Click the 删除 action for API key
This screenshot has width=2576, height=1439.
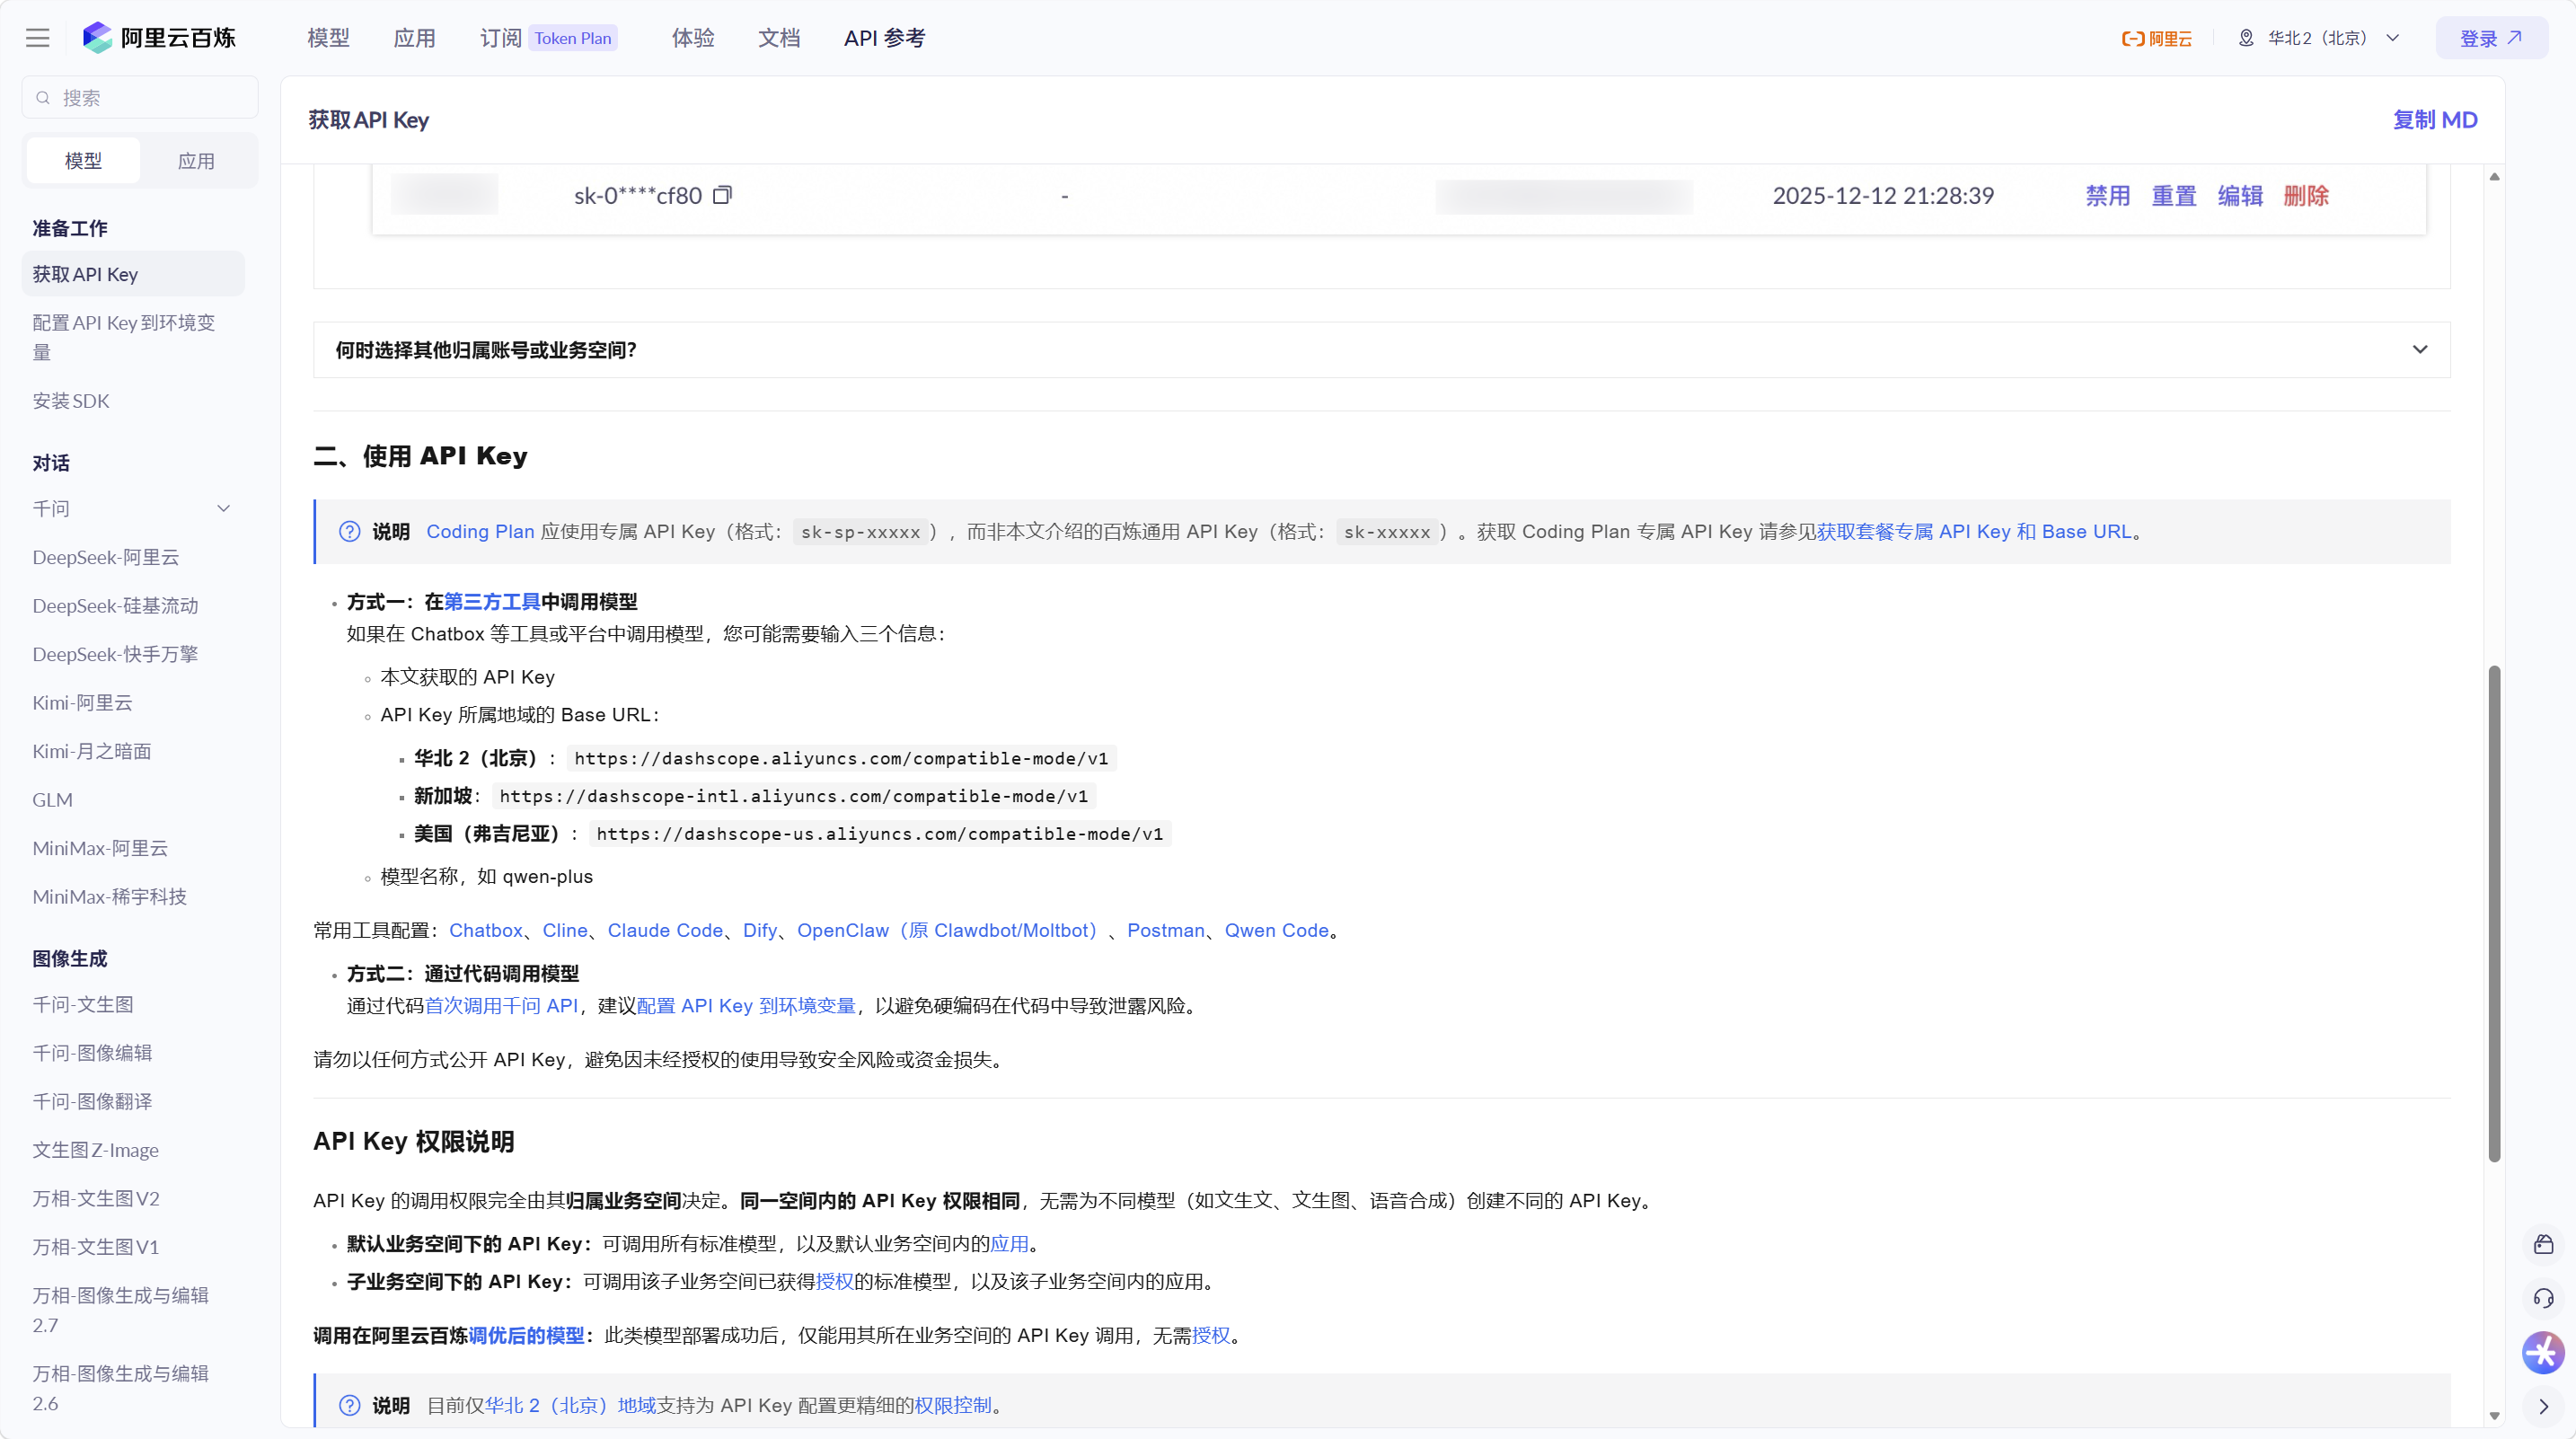[x=2306, y=196]
